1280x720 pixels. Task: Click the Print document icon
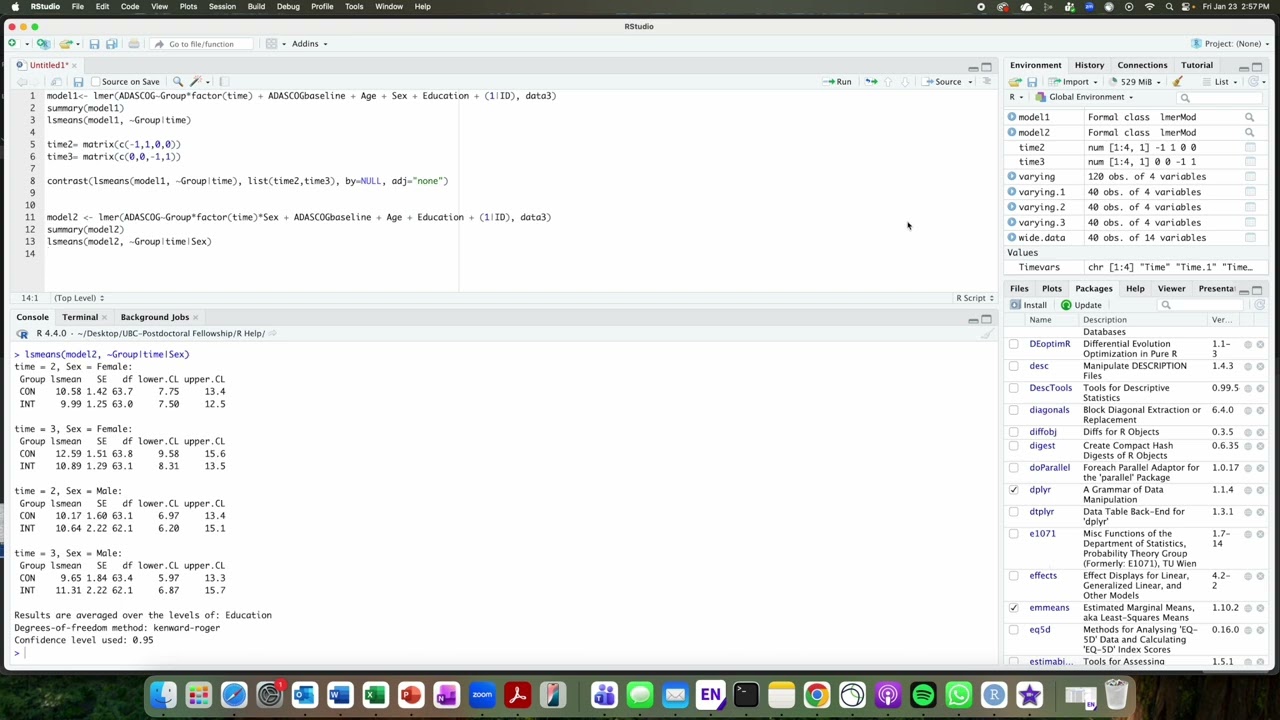pos(134,44)
